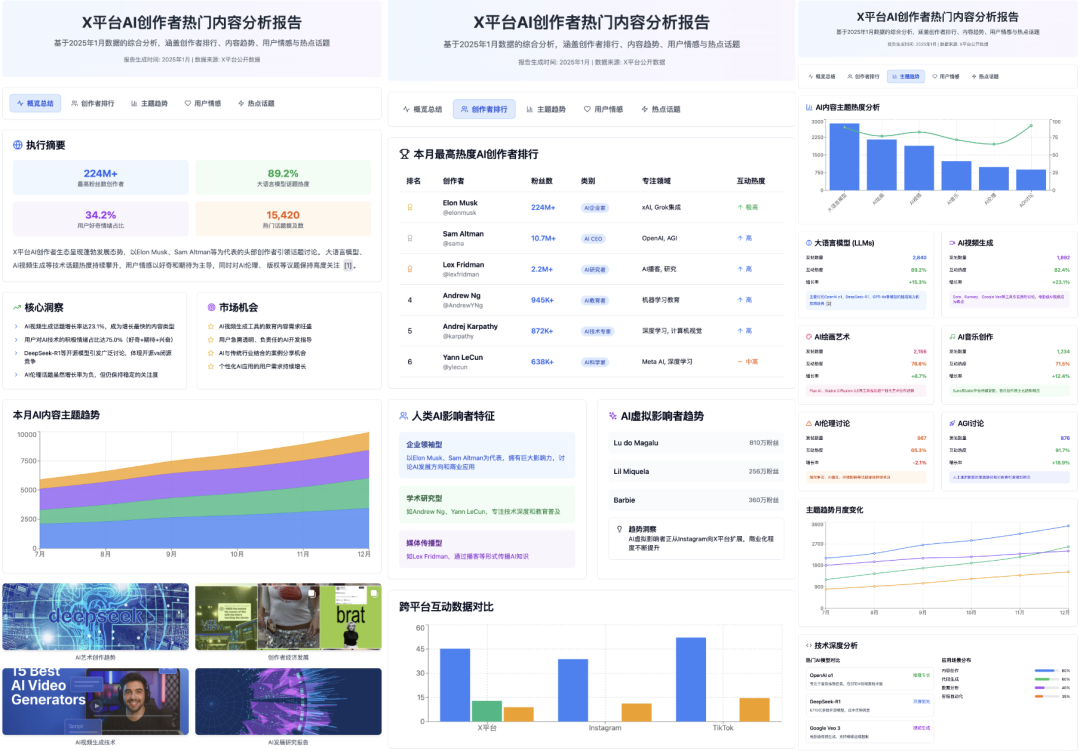
Task: Open 创作者排行 tab in the 执行摘要 report
Action: (x=93, y=103)
